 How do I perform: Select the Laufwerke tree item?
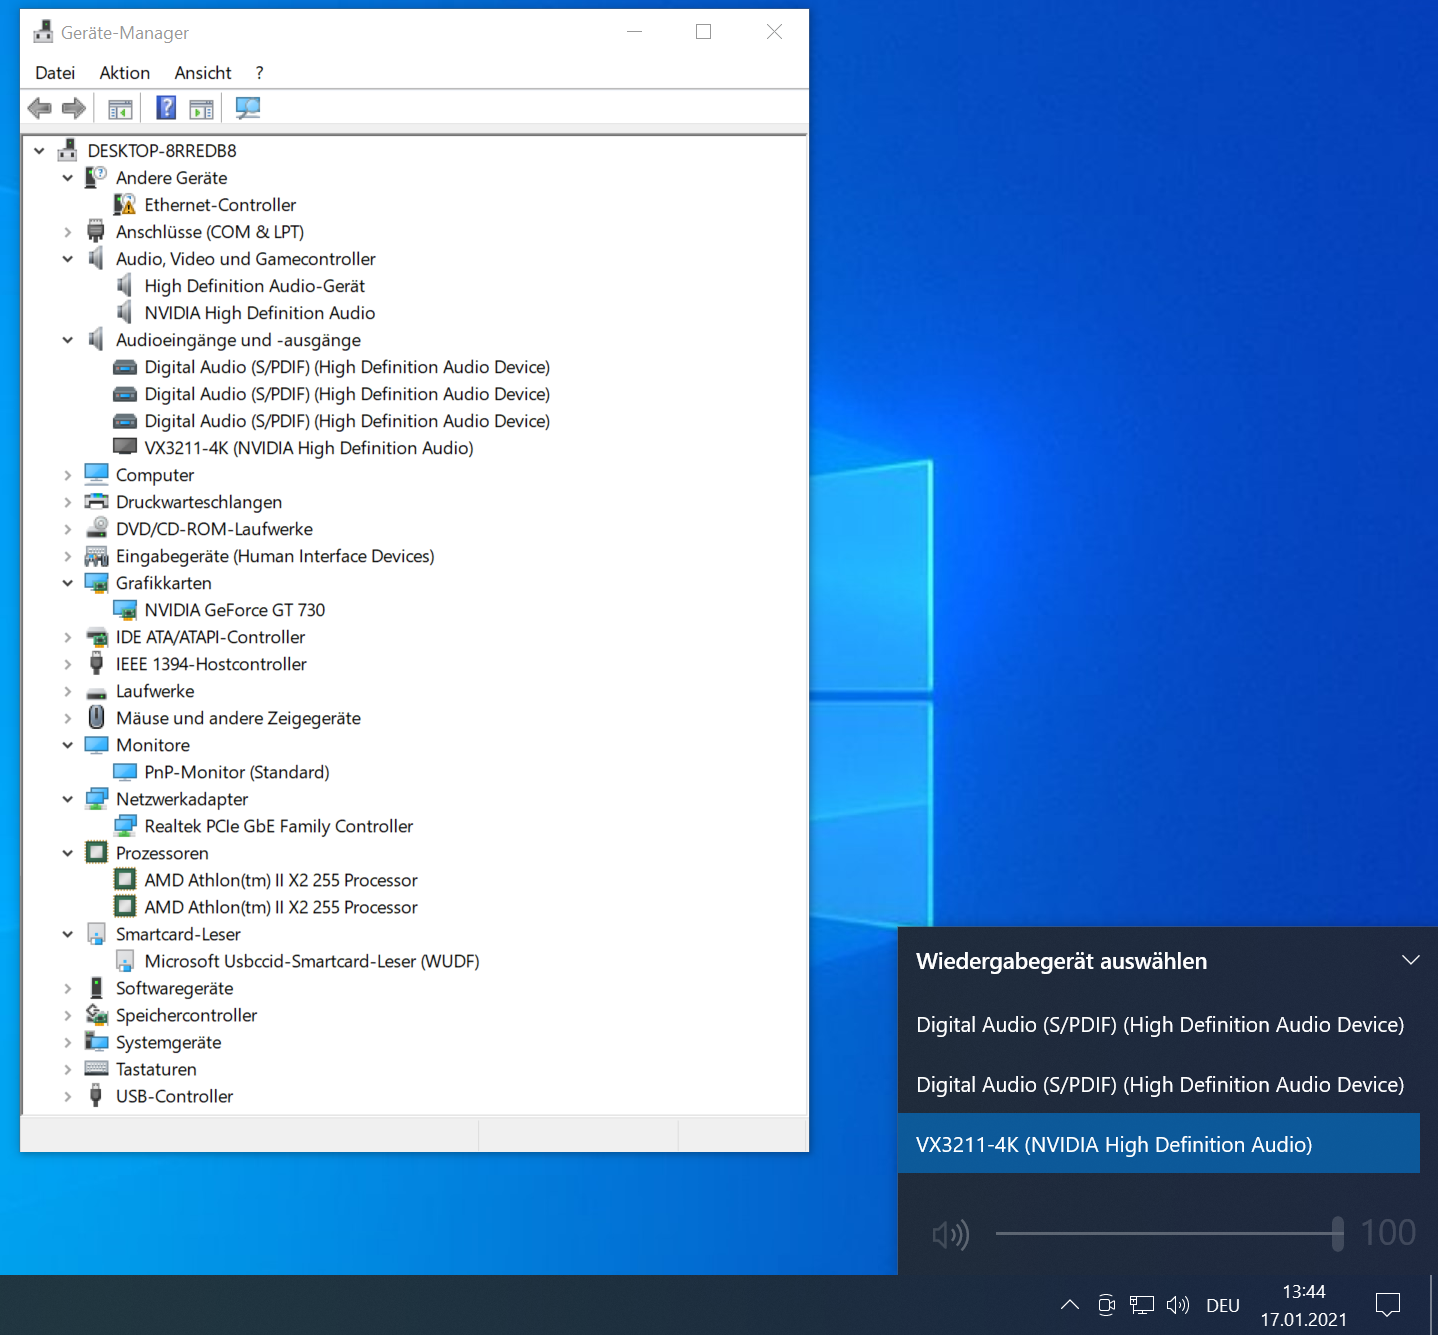pyautogui.click(x=155, y=691)
